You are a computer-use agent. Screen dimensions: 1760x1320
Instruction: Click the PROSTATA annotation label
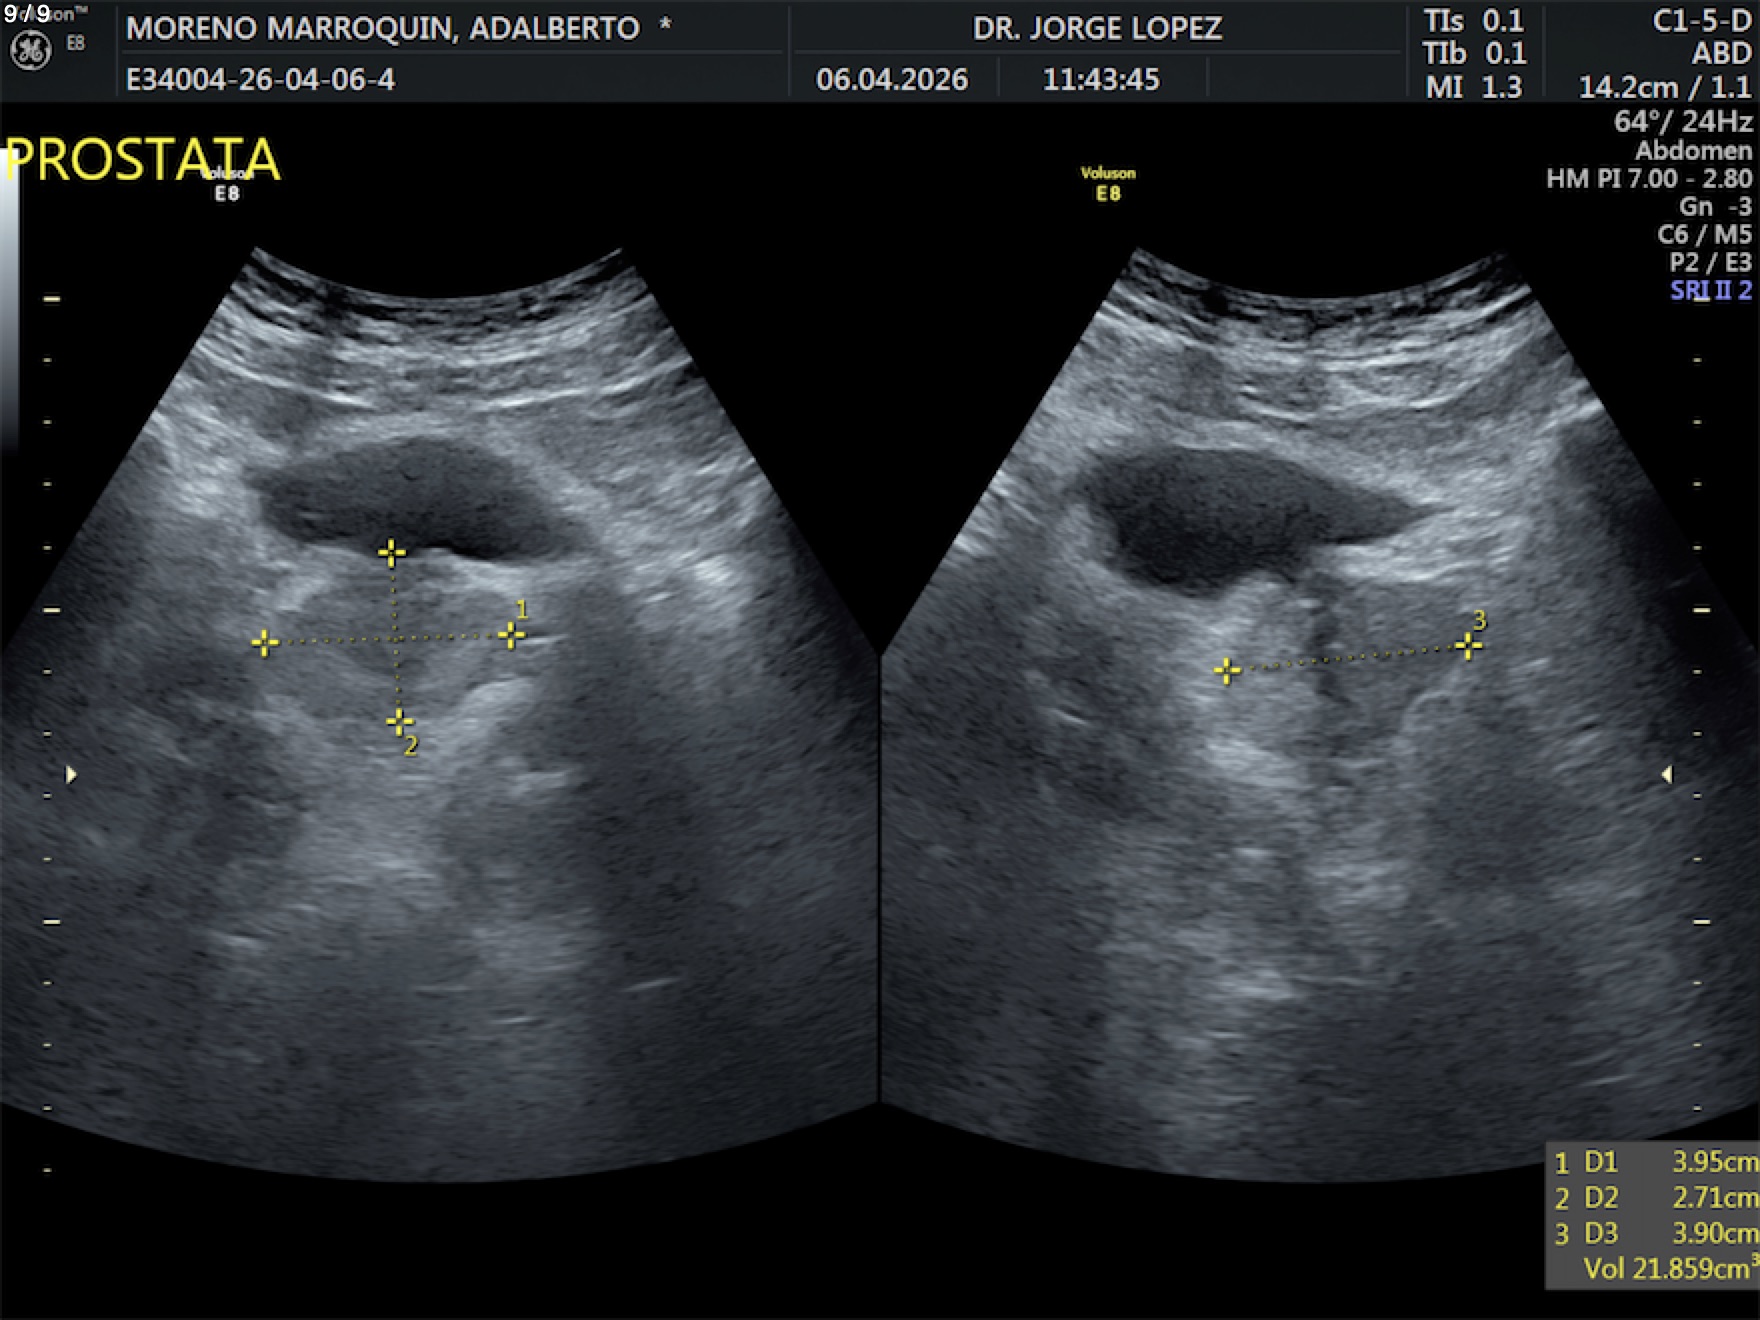142,160
